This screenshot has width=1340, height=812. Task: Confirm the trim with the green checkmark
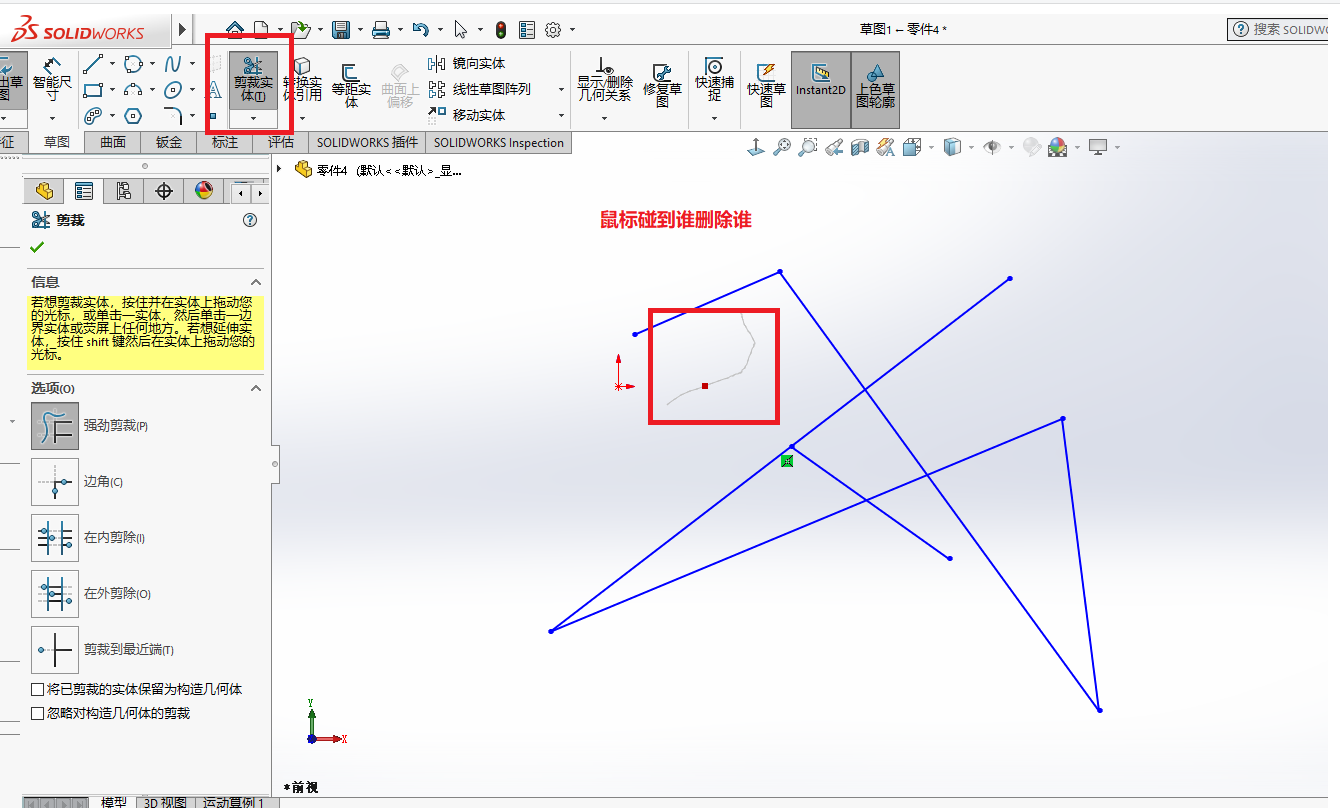coord(38,247)
